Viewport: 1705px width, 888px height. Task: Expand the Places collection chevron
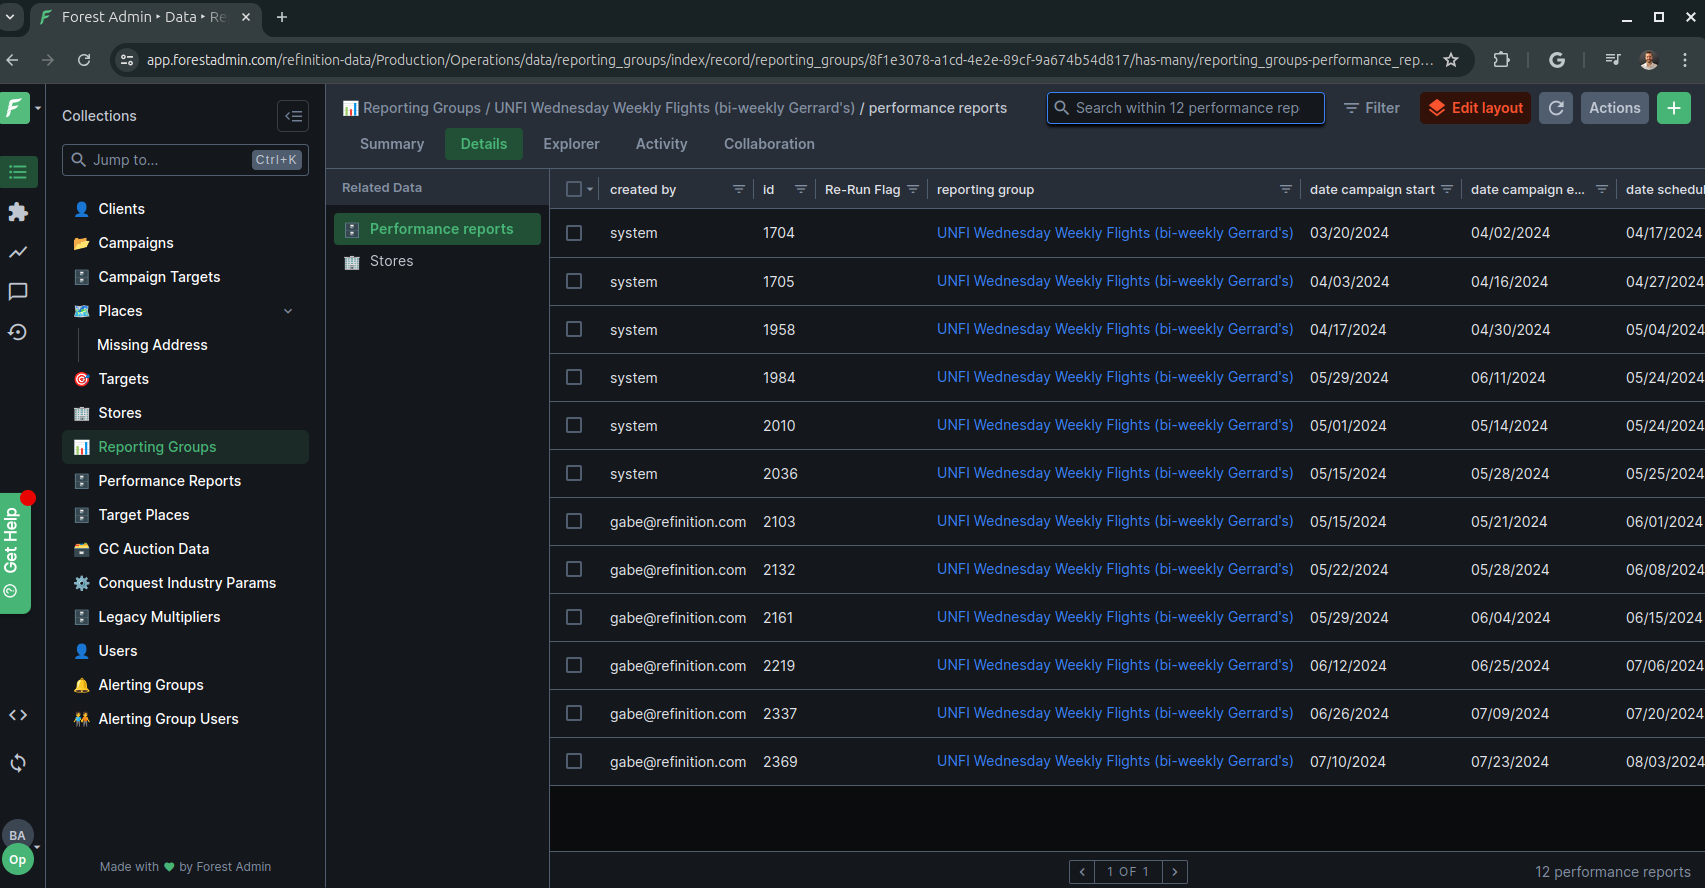pyautogui.click(x=288, y=311)
